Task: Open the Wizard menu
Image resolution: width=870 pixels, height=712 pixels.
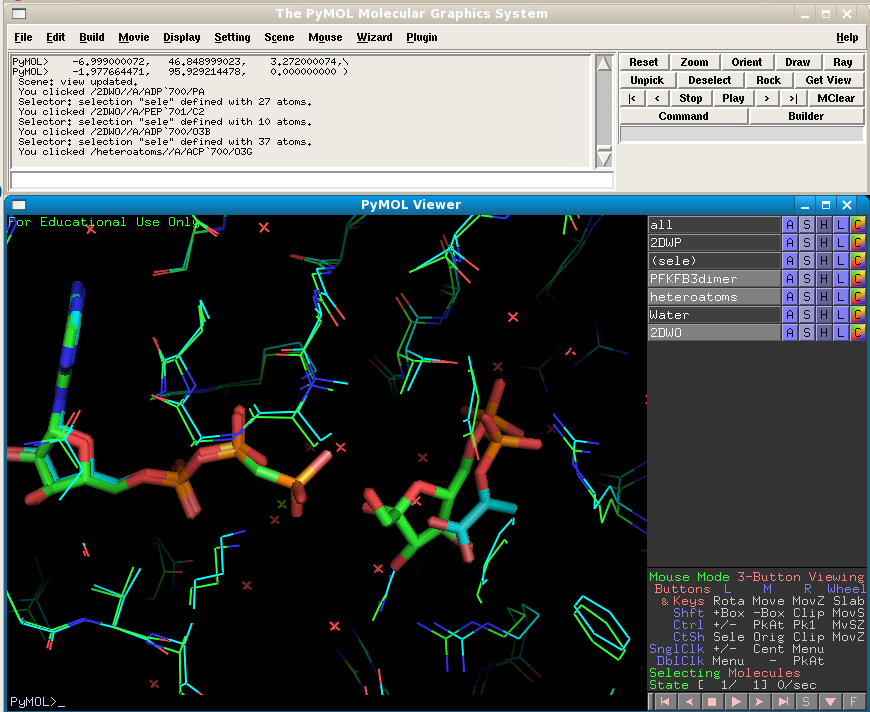Action: click(x=374, y=37)
